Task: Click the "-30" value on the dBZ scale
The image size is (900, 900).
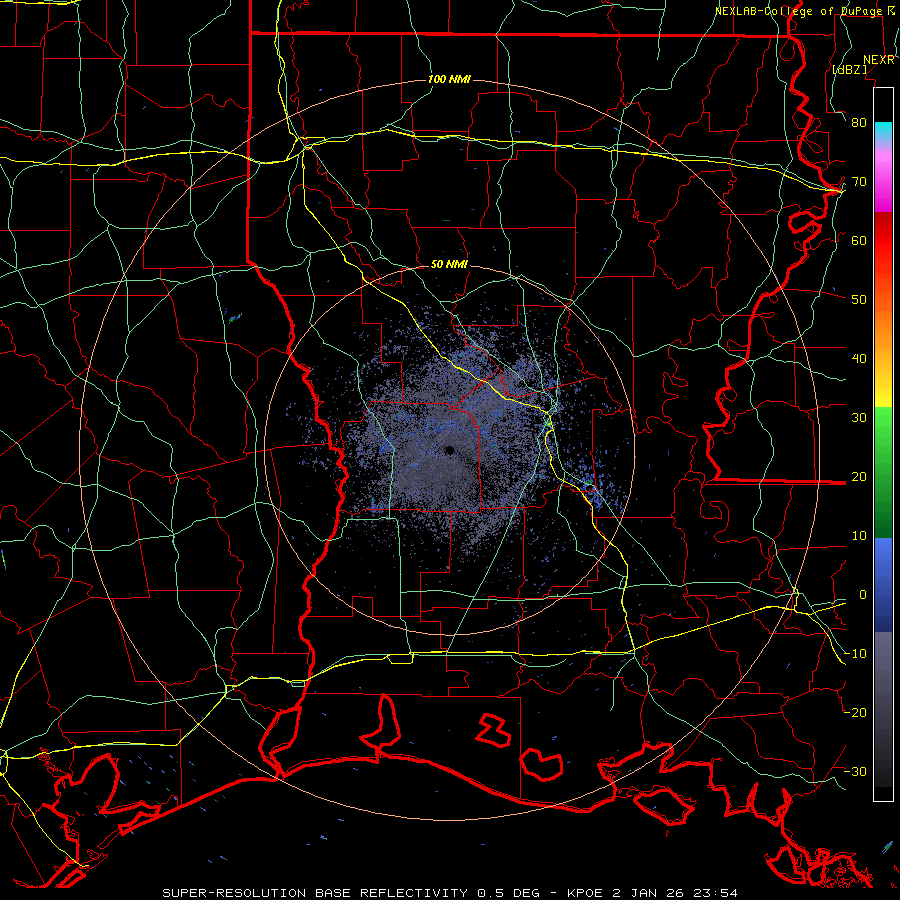Action: tap(855, 772)
